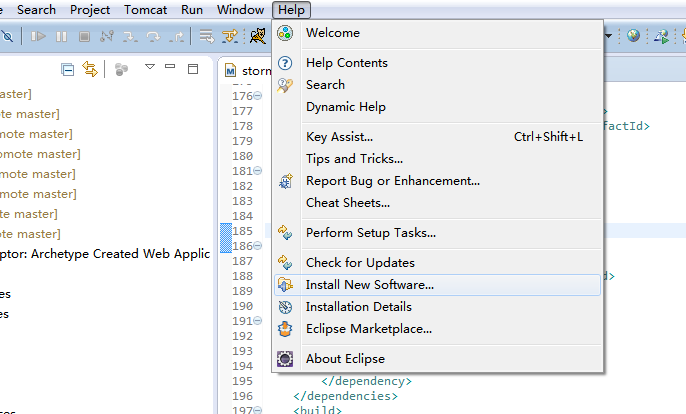Click the Installation Details icon

coord(285,307)
